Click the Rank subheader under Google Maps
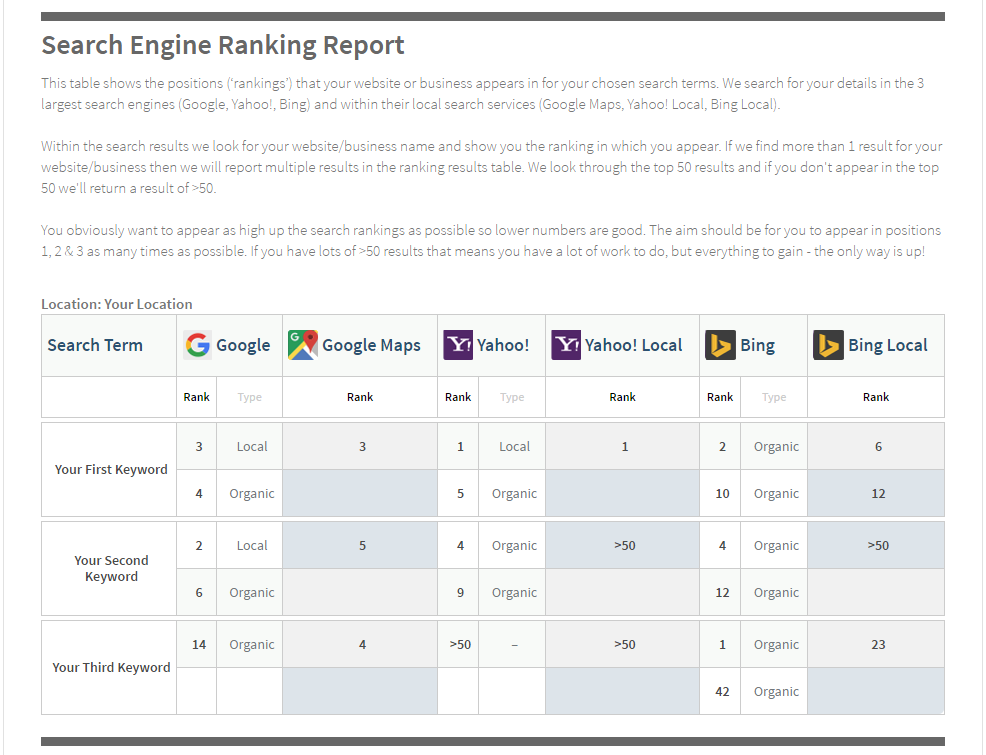 tap(360, 397)
